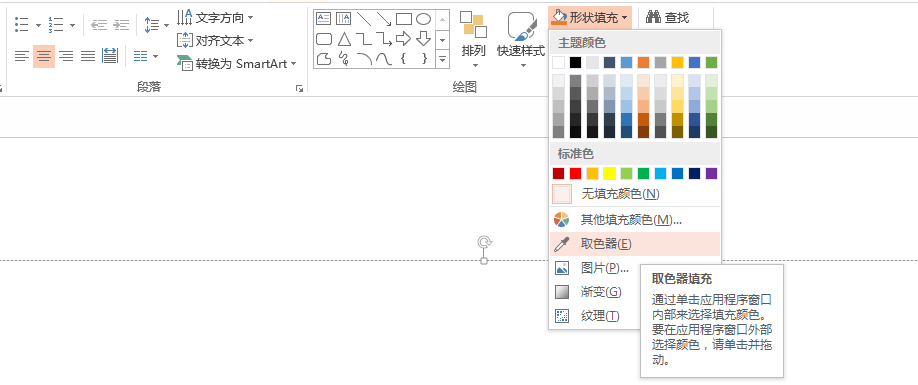918x385 pixels.
Task: Choose the 取色器 eyedropper option
Action: (635, 244)
